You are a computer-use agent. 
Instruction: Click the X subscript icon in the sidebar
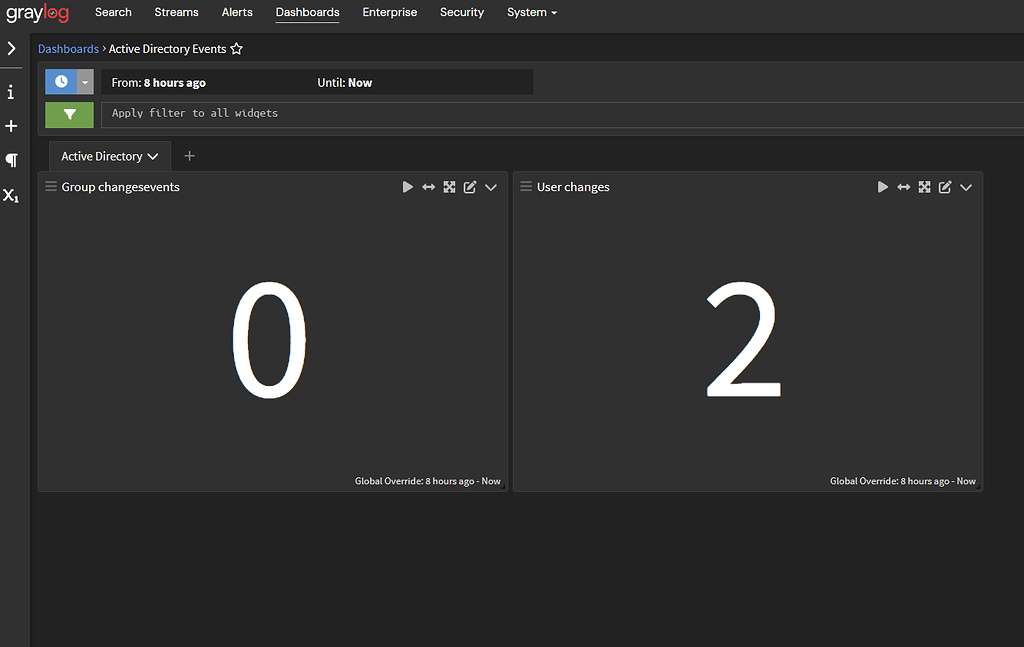11,195
